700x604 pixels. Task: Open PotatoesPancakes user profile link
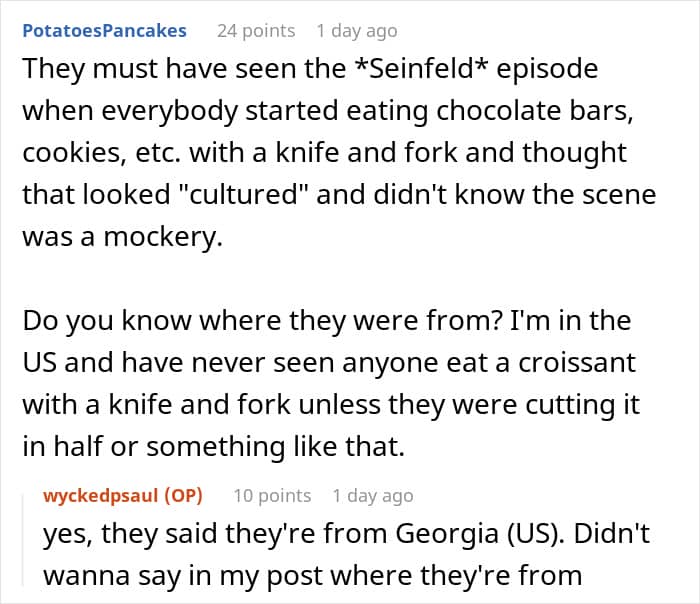point(104,30)
